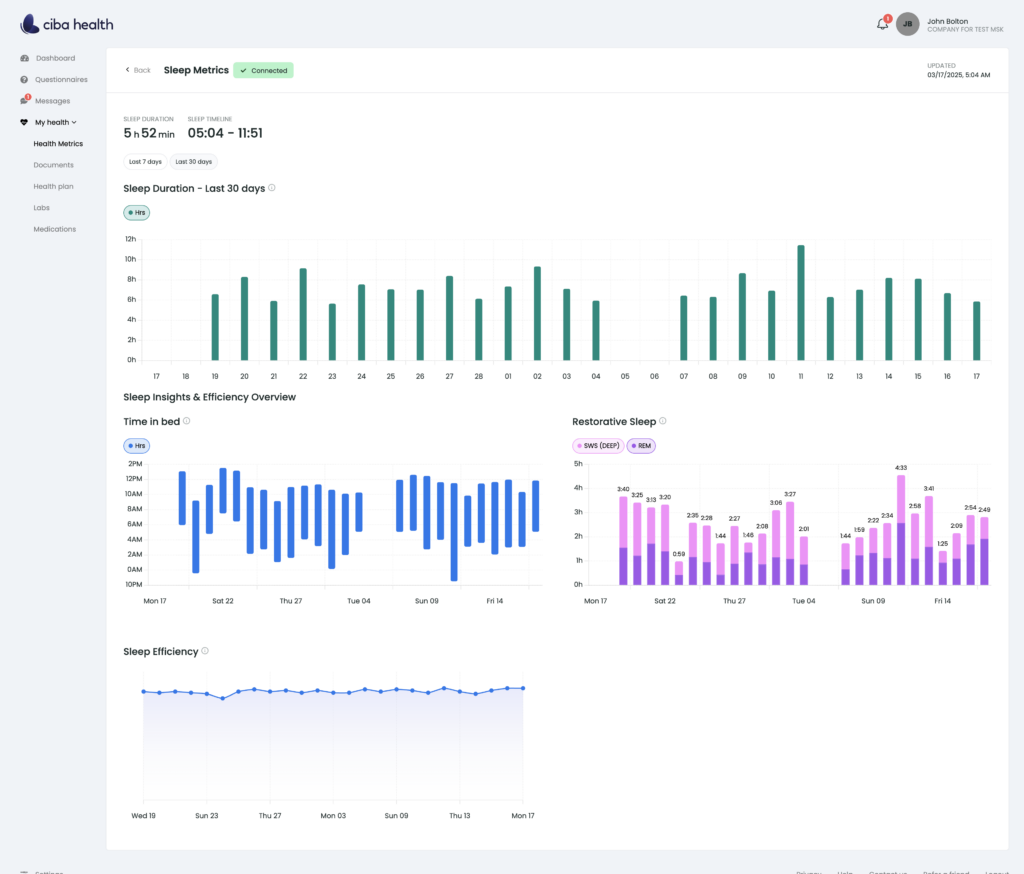This screenshot has height=874, width=1024.
Task: Click the 'Sleep Metrics' page title
Action: pos(196,70)
